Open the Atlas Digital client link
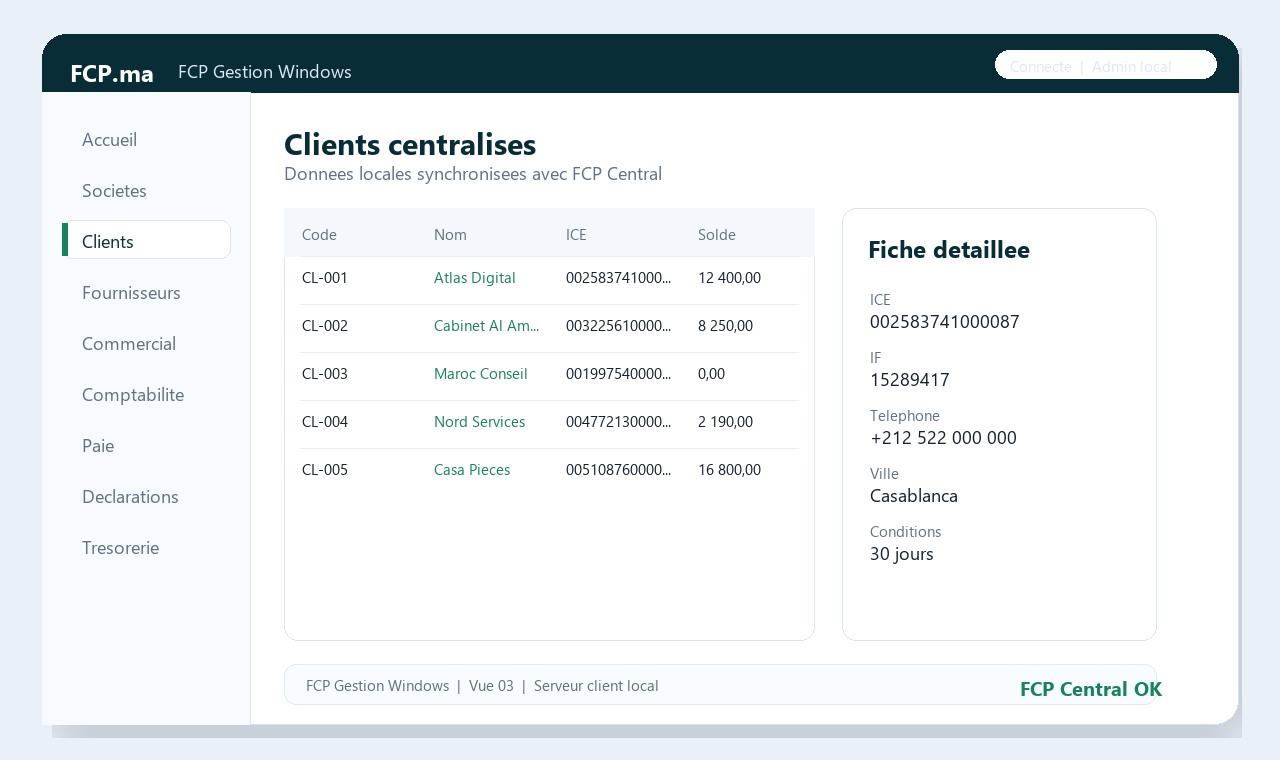 (475, 278)
